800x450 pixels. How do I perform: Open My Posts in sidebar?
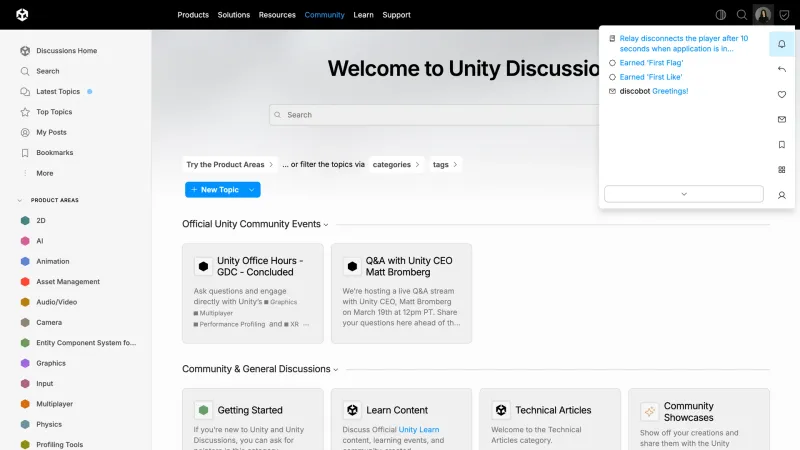click(51, 132)
